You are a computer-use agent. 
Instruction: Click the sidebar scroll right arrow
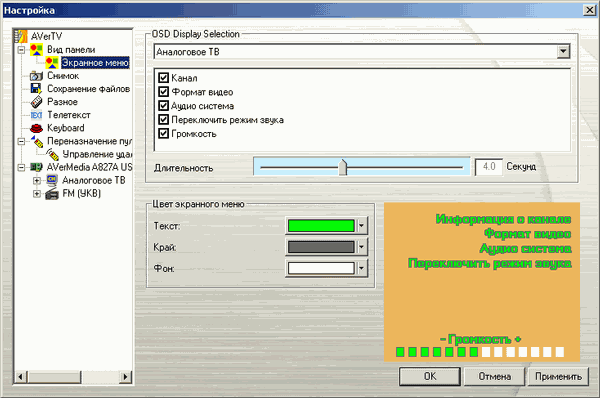click(x=125, y=377)
